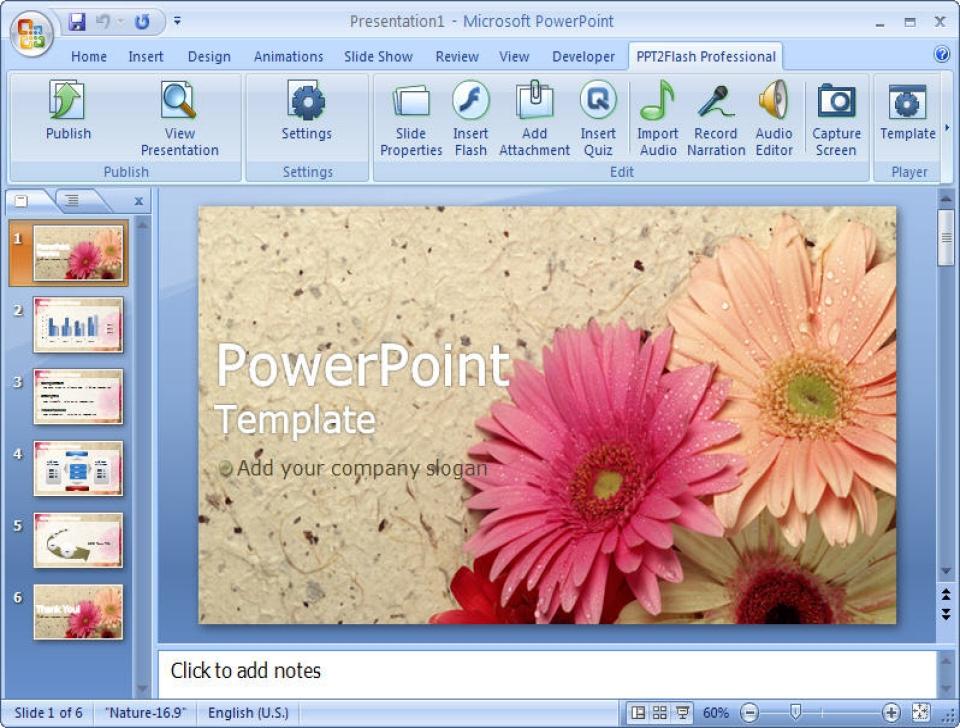
Task: Expand the Customize Quick Access Toolbar dropdown
Action: pos(177,20)
